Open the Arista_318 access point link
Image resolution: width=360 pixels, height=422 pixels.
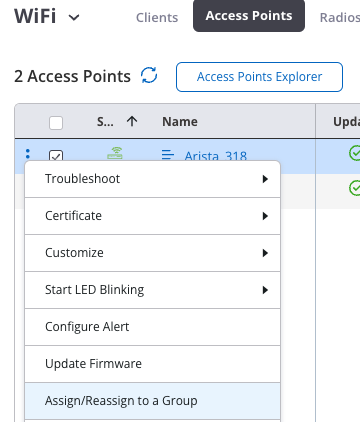(216, 156)
